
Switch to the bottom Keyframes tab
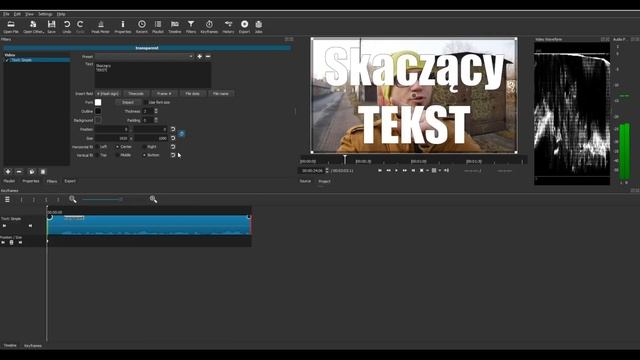pyautogui.click(x=33, y=346)
